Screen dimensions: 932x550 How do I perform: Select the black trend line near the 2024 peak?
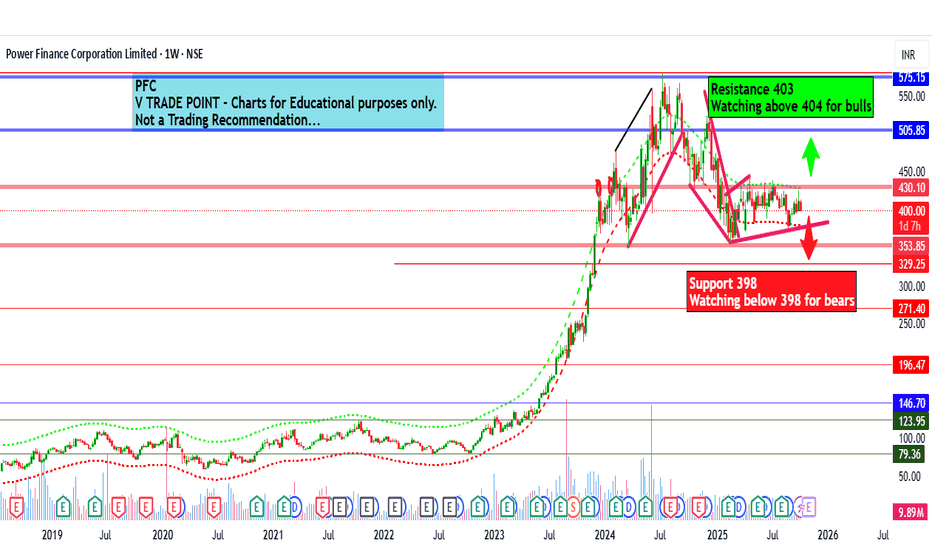(633, 120)
